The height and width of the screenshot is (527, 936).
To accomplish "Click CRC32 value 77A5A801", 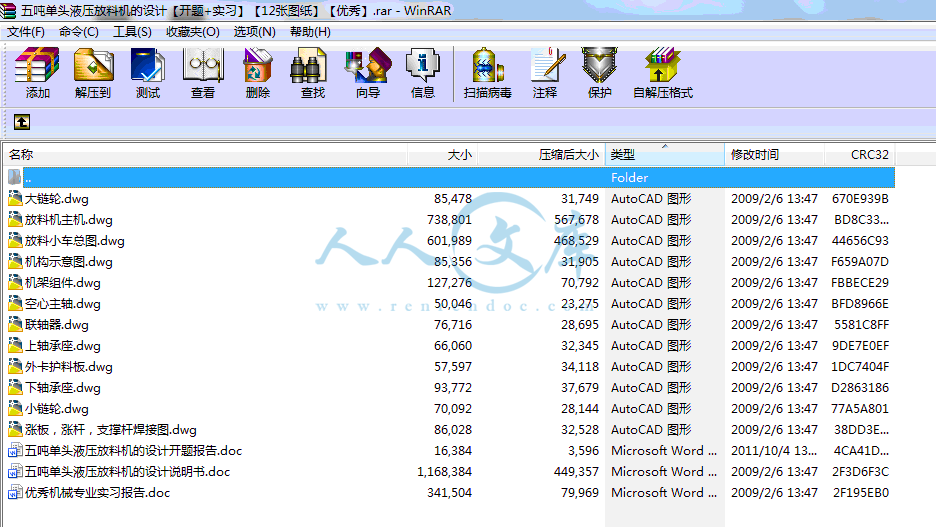I will point(860,408).
